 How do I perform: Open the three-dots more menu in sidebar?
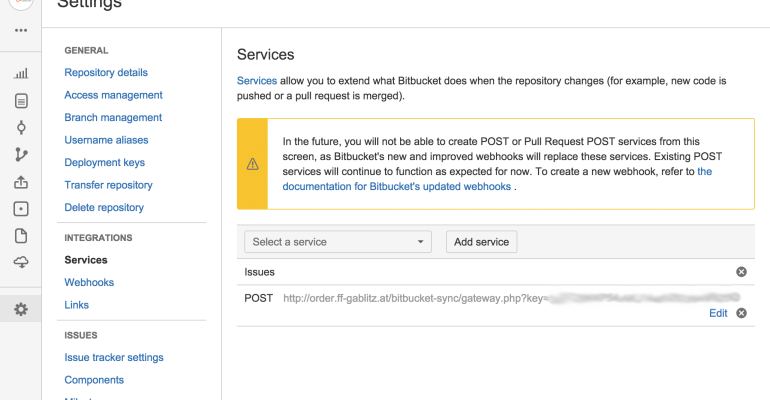point(21,30)
